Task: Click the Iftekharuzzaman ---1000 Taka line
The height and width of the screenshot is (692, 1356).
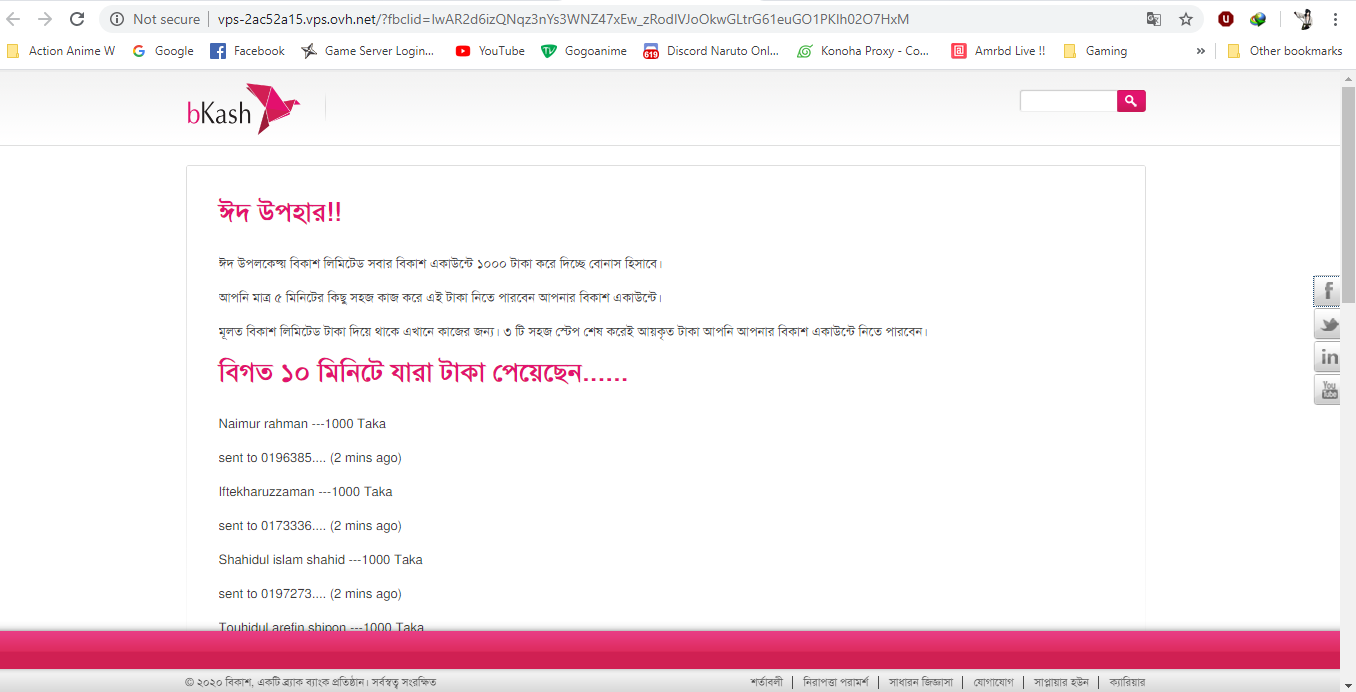Action: click(x=305, y=491)
